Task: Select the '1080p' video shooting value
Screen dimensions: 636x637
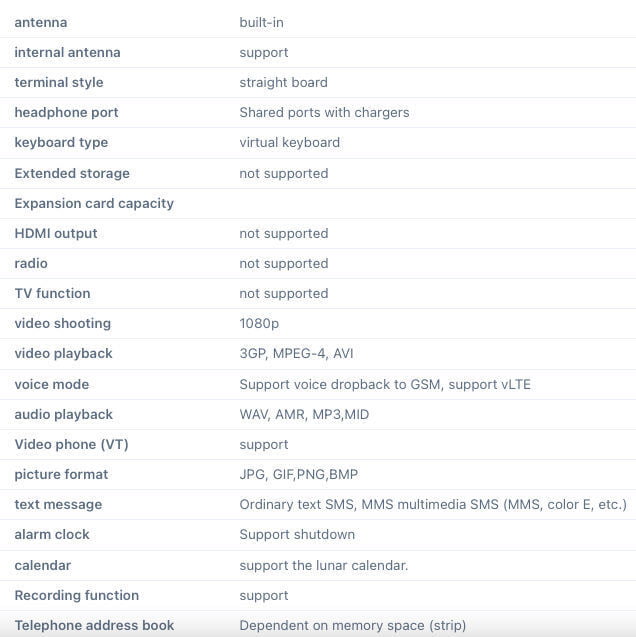Action: (x=259, y=323)
